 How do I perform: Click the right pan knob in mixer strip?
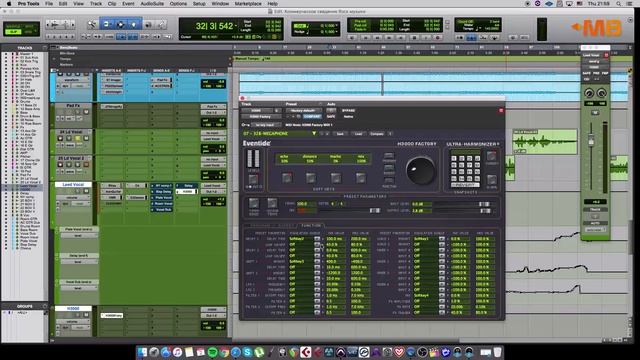[602, 93]
